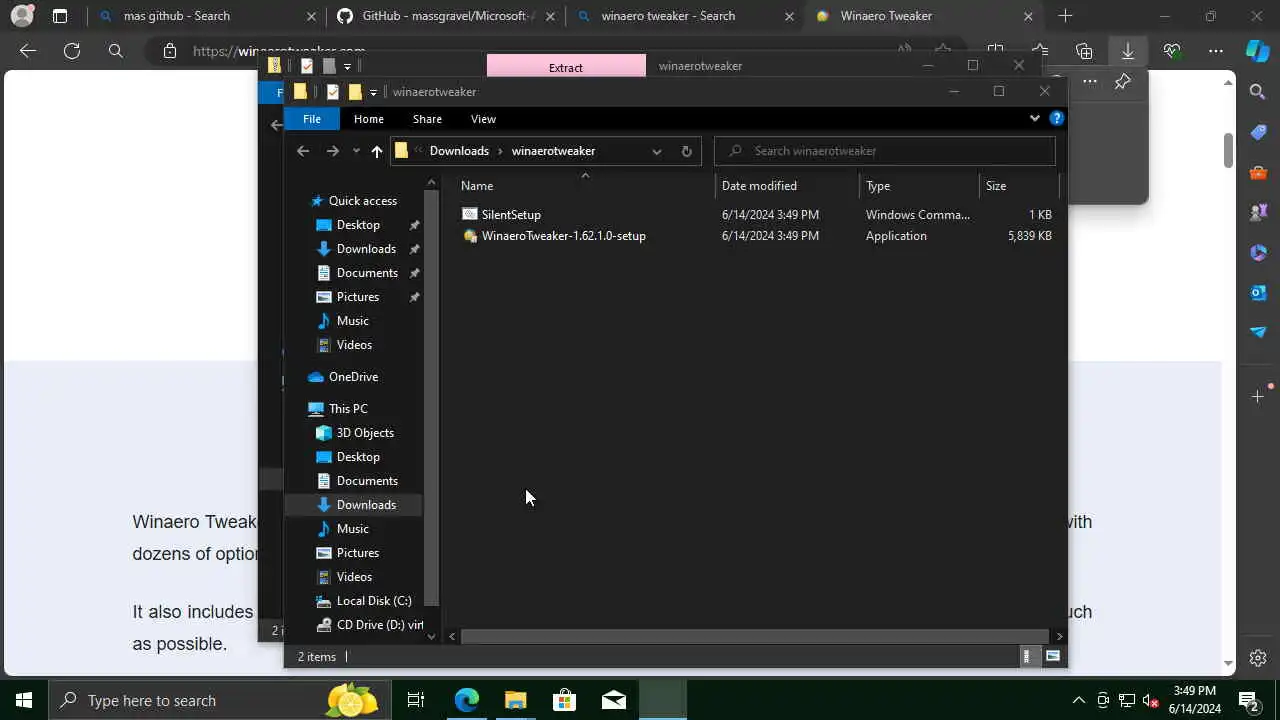Open more options in downloads flyout
This screenshot has width=1280, height=720.
click(1090, 82)
